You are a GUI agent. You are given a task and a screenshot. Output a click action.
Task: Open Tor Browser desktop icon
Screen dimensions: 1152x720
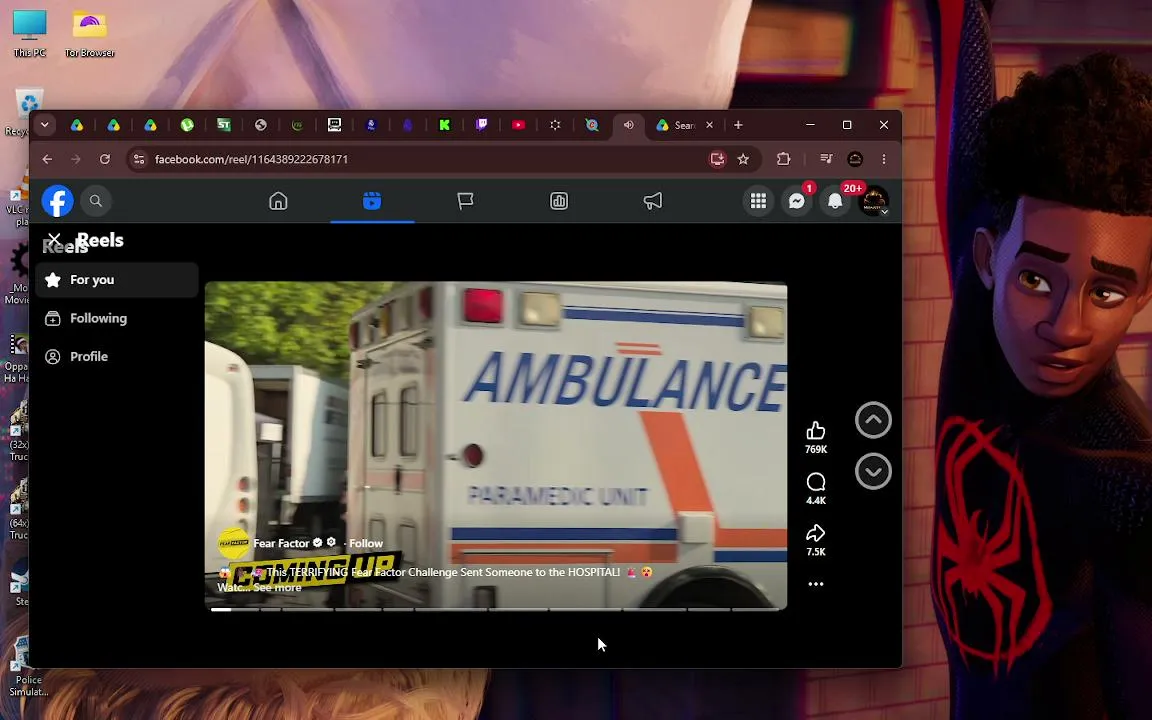[90, 33]
